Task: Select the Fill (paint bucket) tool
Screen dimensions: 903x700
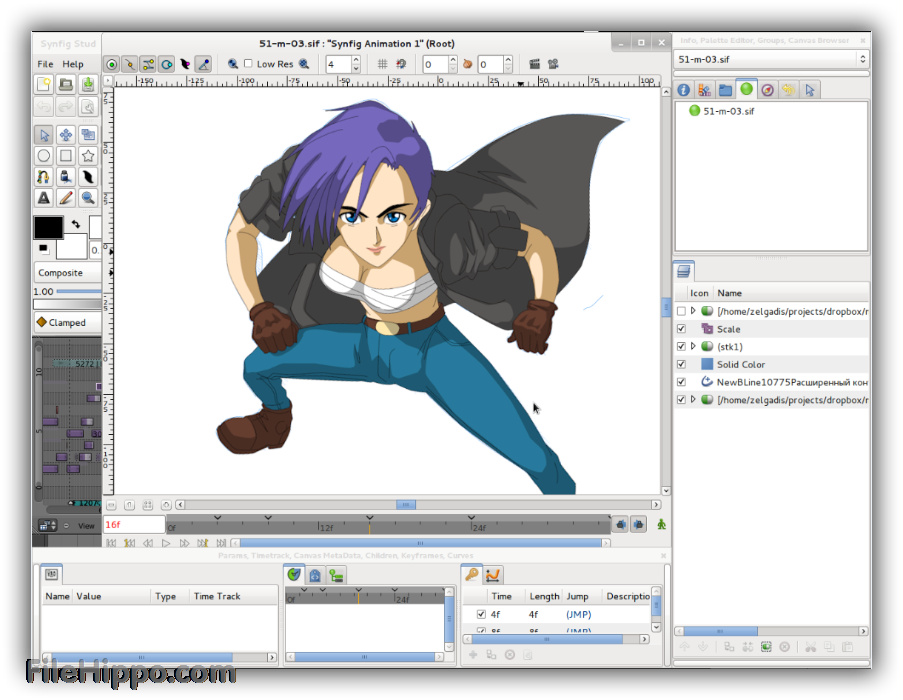Action: coord(66,177)
